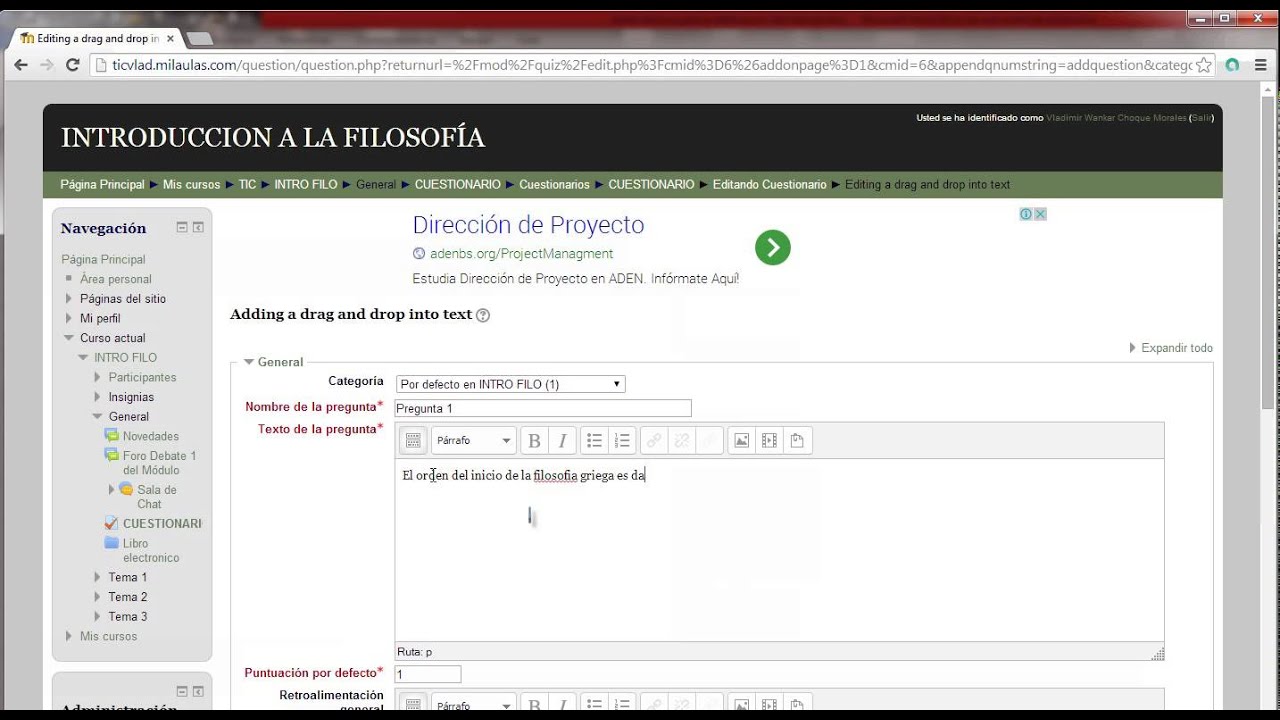Hide the Administración block at the bottom
Image resolution: width=1280 pixels, height=720 pixels.
182,691
